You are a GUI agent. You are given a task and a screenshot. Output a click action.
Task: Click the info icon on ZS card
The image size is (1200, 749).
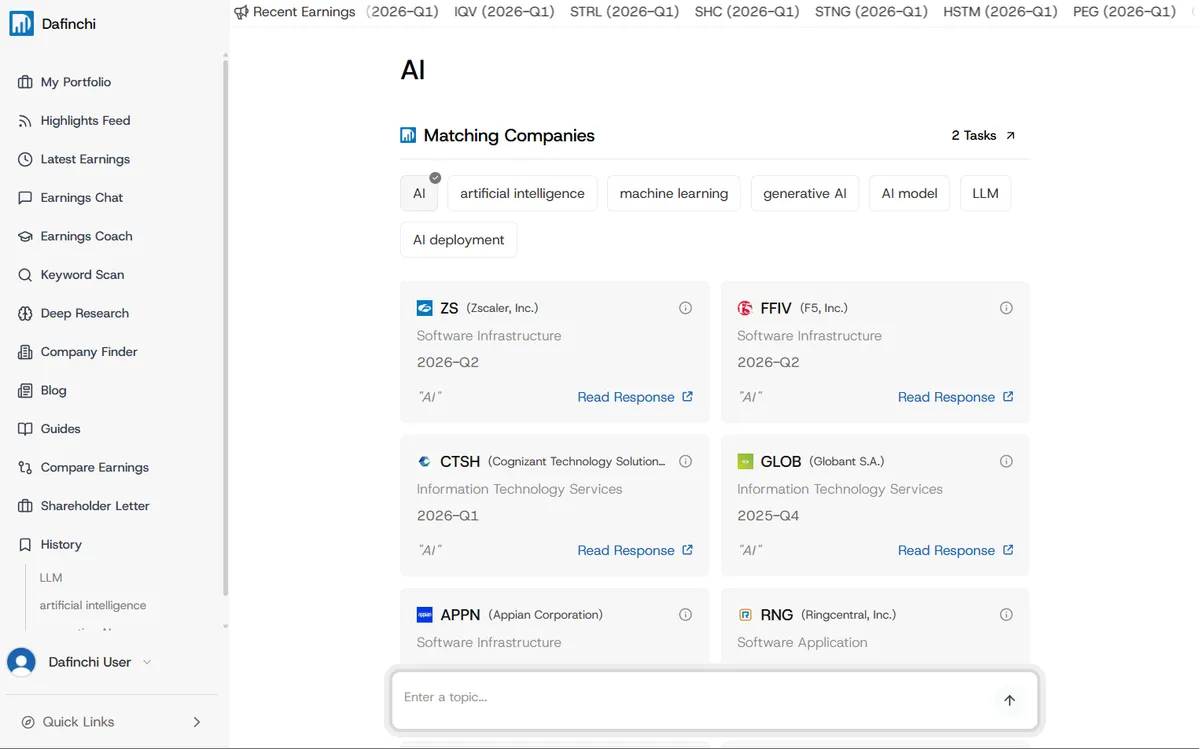tap(685, 308)
